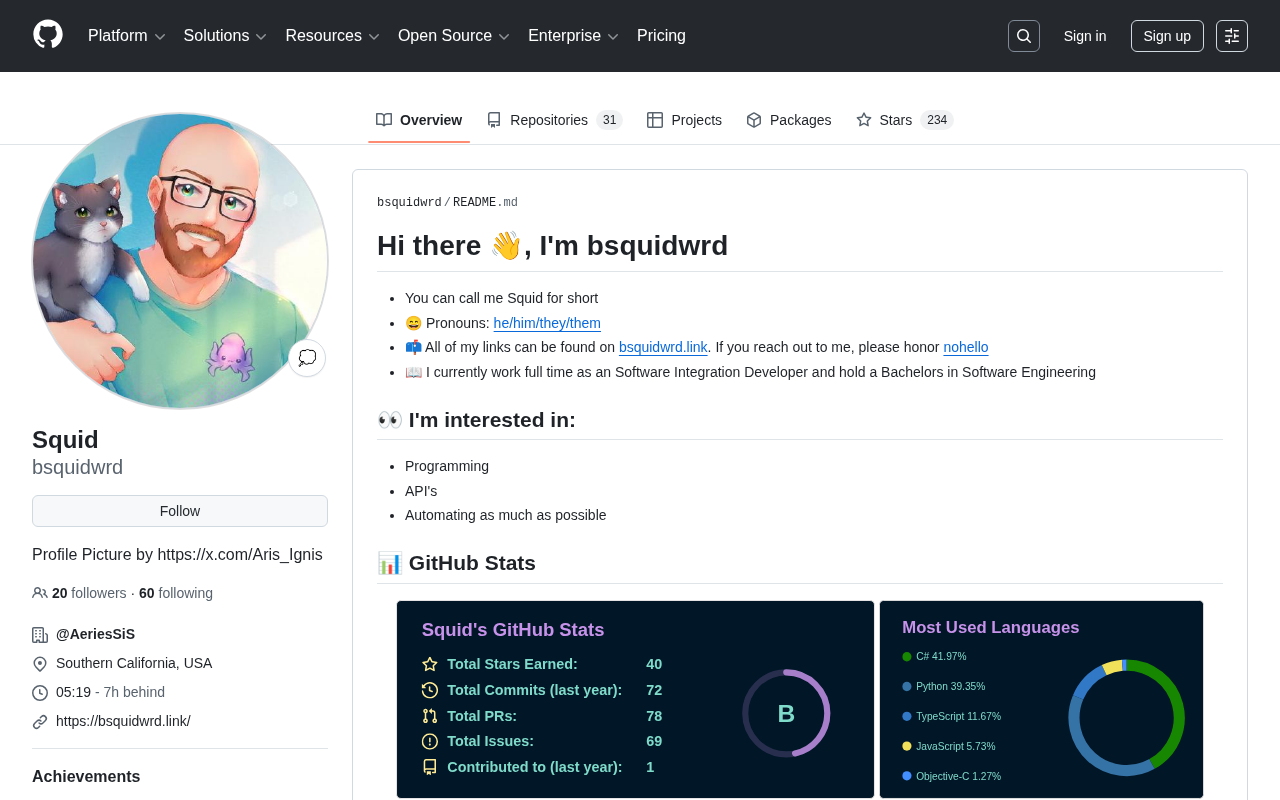This screenshot has height=800, width=1280.
Task: Click the circular B rank indicator
Action: [786, 713]
